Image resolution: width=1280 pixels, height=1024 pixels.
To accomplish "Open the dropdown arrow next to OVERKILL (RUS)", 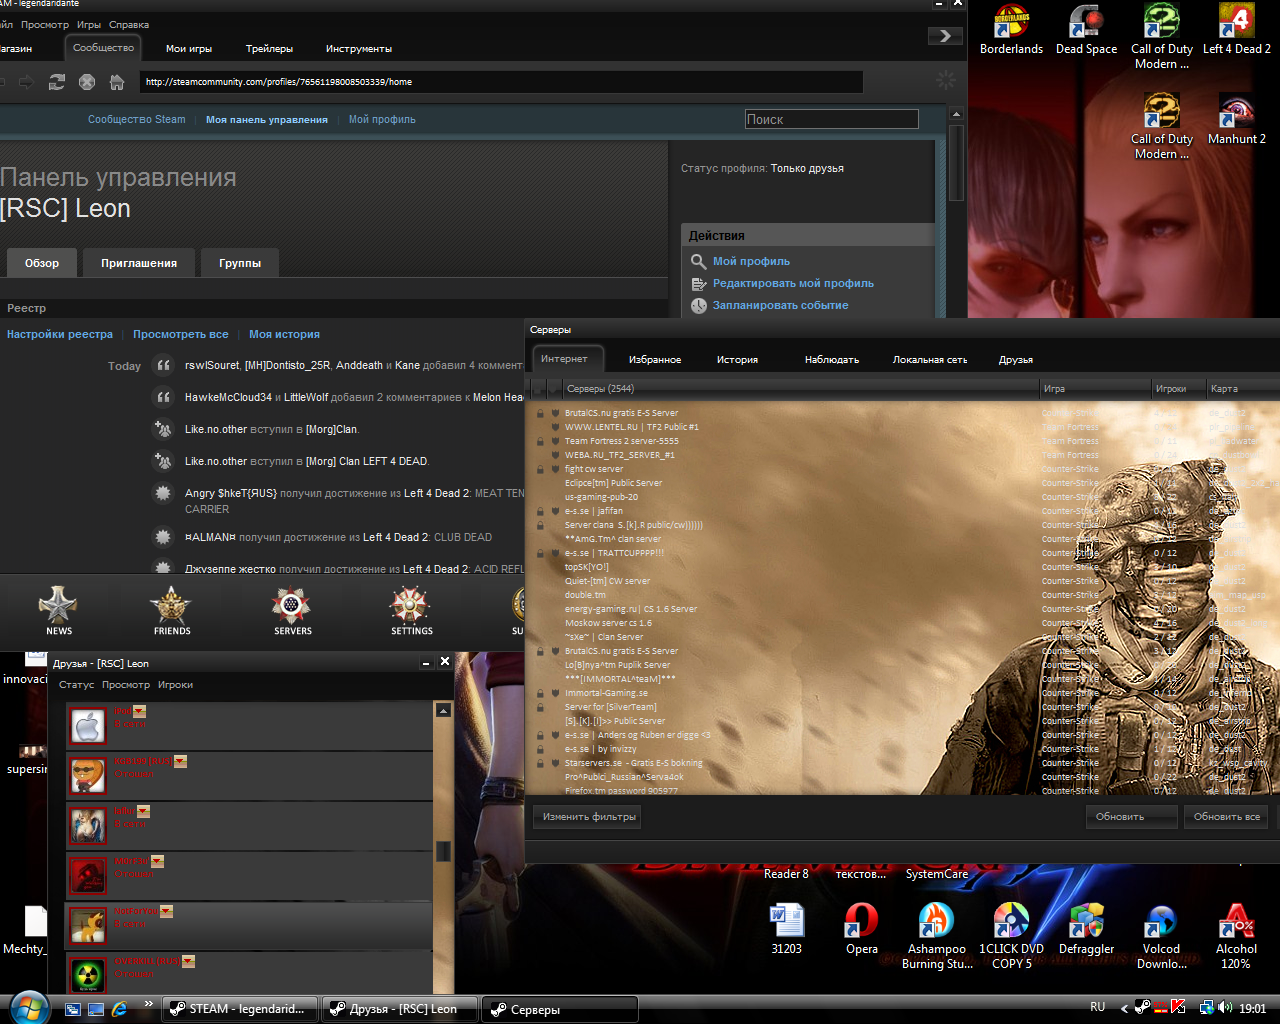I will pyautogui.click(x=188, y=961).
